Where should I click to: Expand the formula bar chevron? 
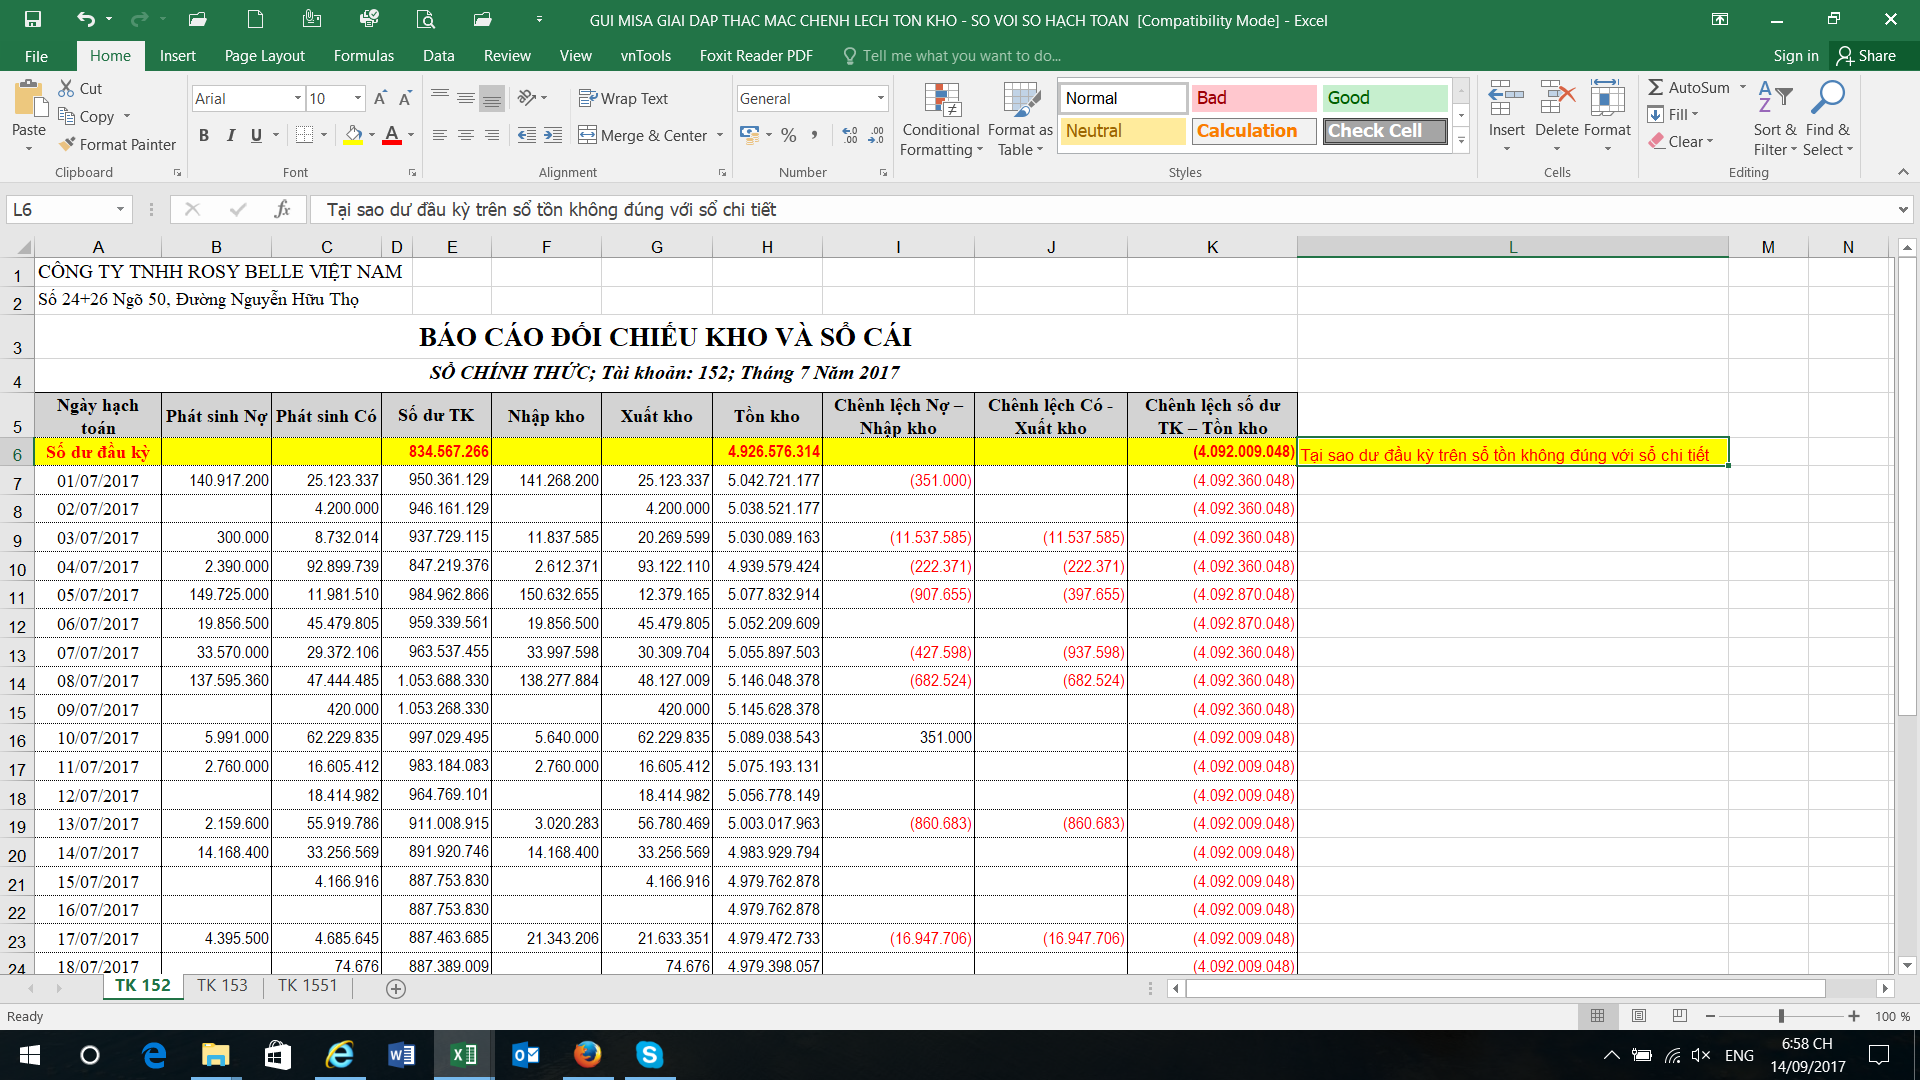click(1903, 209)
